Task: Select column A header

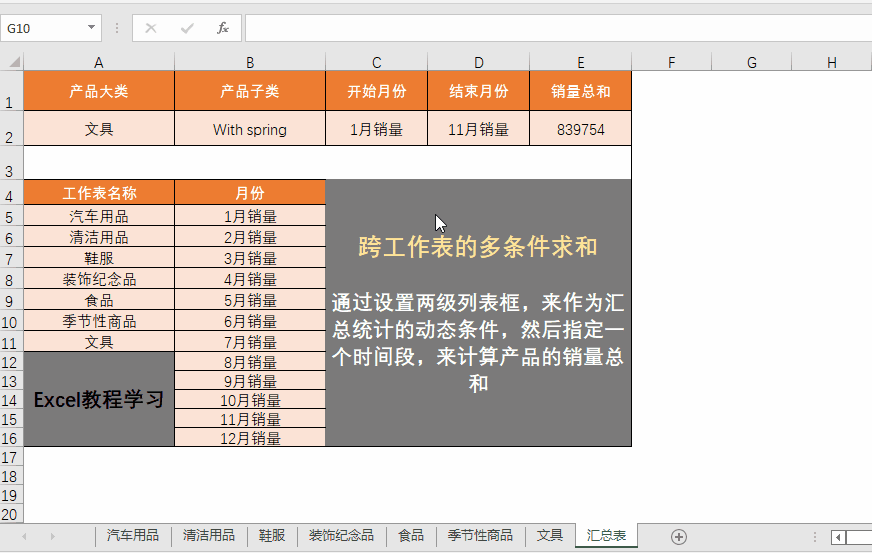Action: pyautogui.click(x=99, y=62)
